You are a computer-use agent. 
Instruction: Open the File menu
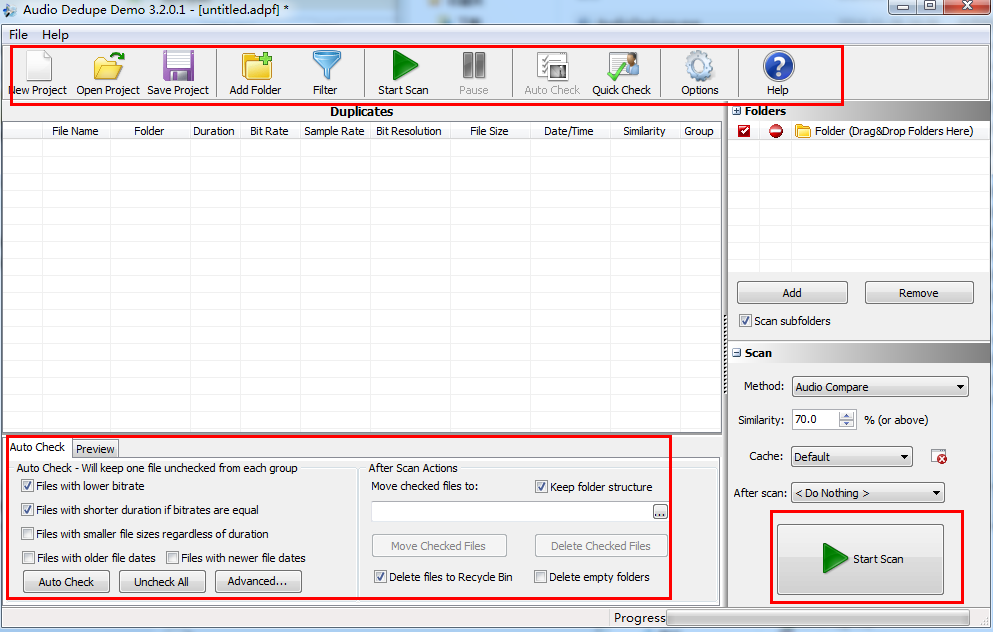tap(18, 35)
